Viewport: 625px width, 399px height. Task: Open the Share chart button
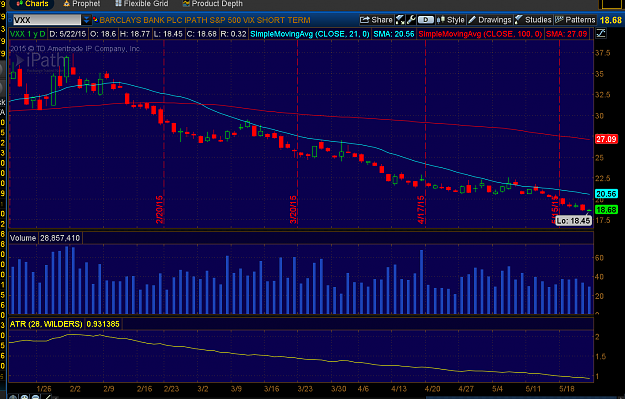pos(376,20)
